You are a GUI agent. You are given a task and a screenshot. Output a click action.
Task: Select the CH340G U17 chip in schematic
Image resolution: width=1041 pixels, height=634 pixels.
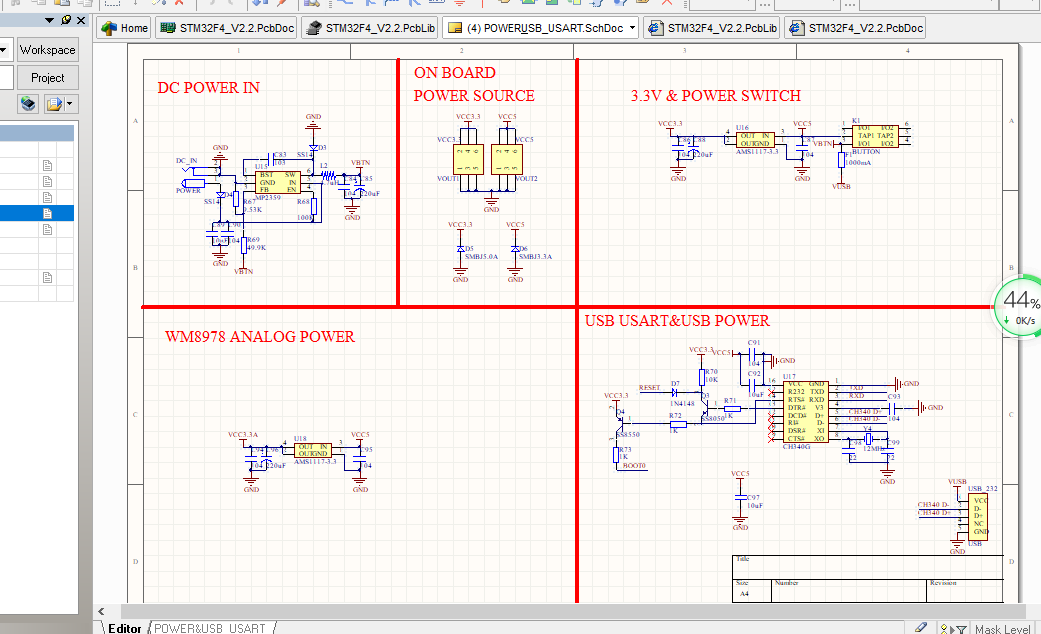pyautogui.click(x=805, y=412)
